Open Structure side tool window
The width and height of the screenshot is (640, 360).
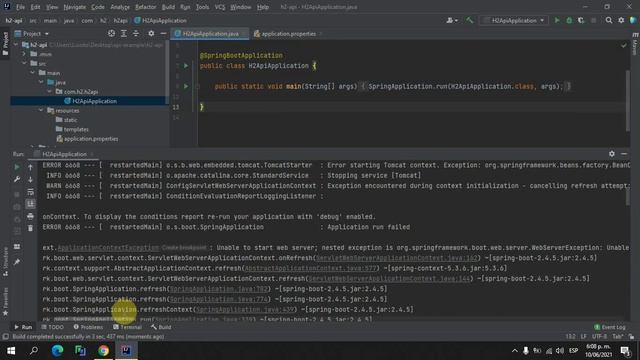tap(5, 261)
